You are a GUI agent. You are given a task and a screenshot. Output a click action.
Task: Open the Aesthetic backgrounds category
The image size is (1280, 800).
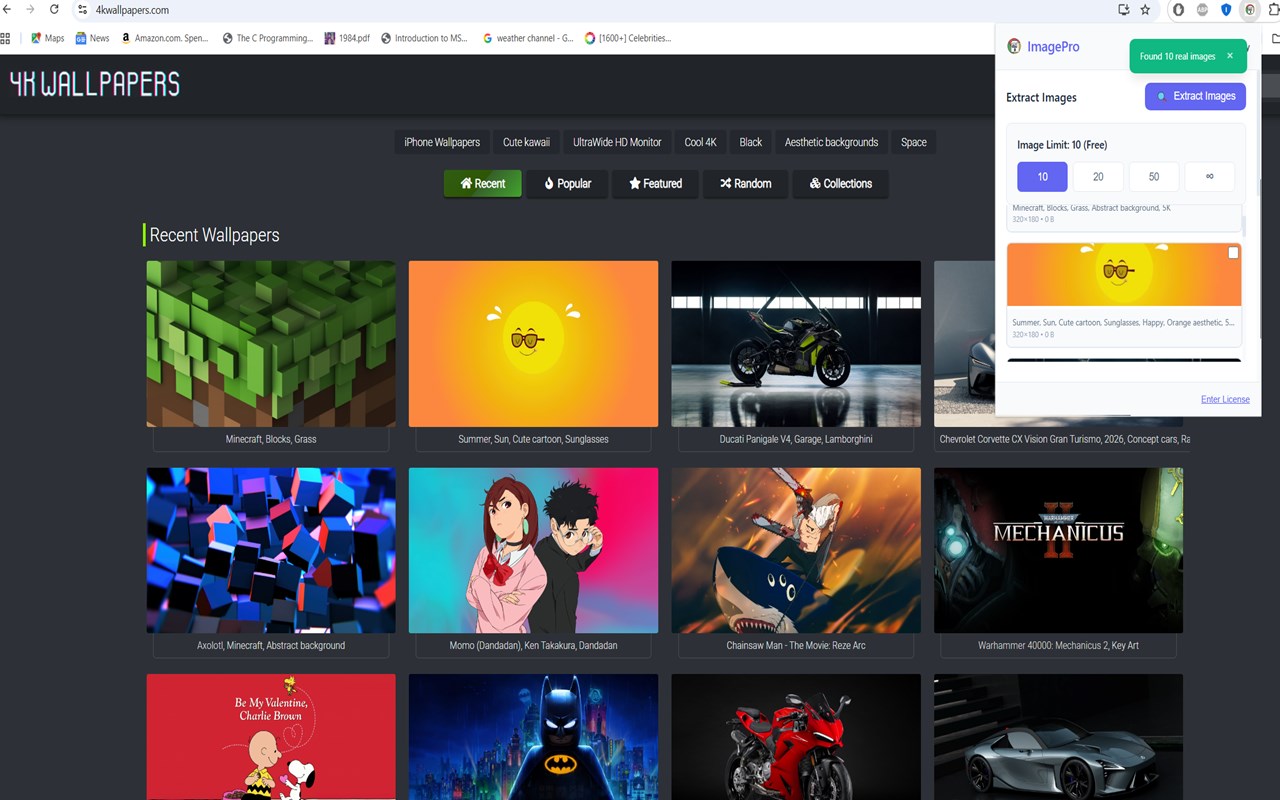[831, 142]
